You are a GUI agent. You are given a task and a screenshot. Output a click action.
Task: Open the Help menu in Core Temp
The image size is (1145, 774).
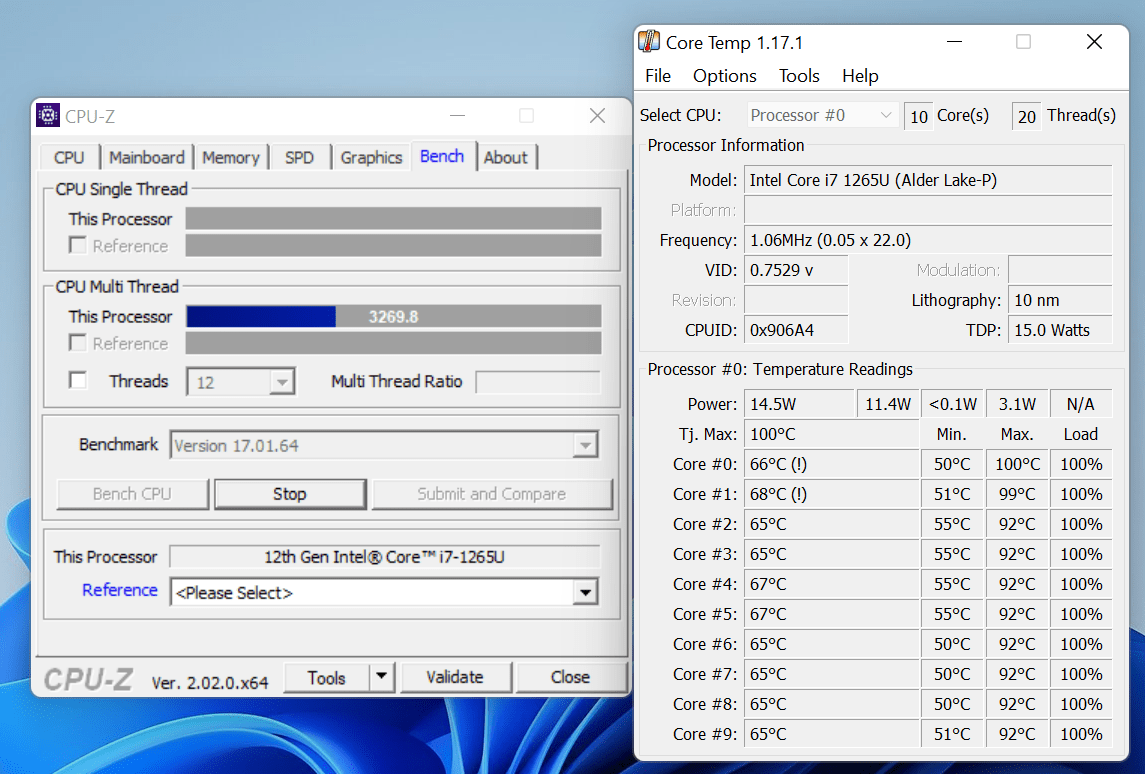click(x=860, y=76)
